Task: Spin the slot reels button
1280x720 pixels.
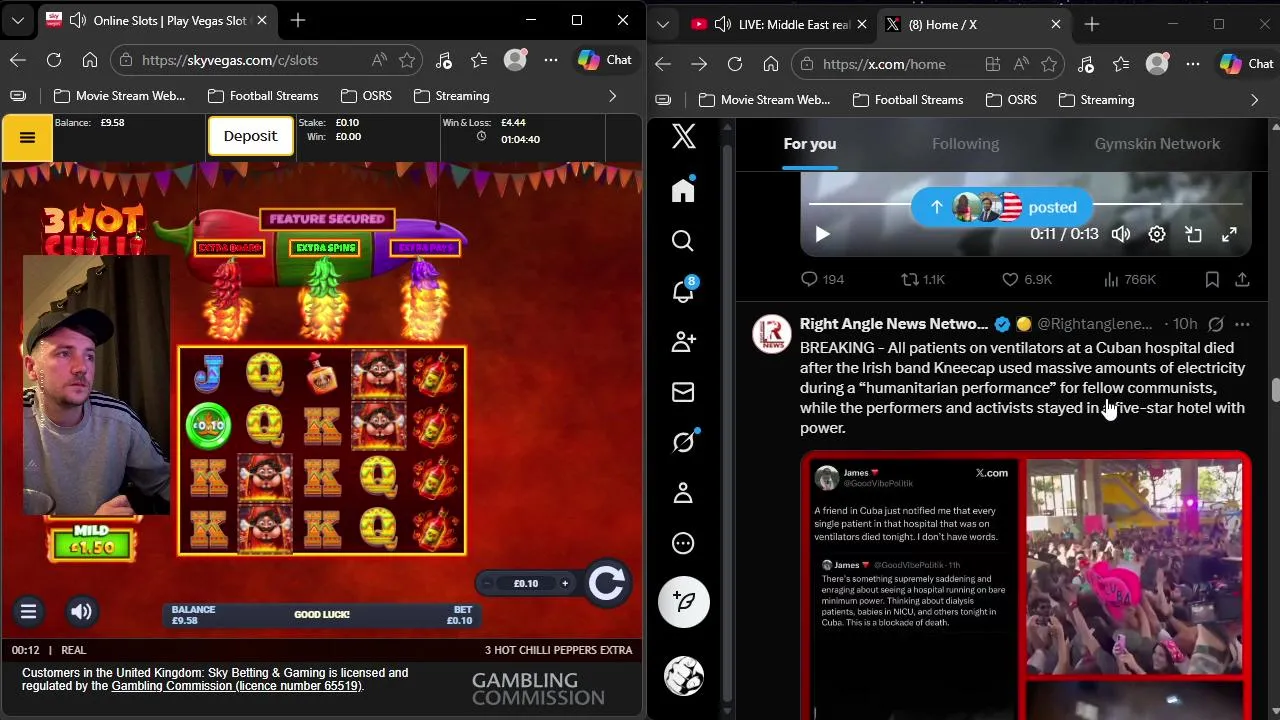Action: tap(606, 583)
